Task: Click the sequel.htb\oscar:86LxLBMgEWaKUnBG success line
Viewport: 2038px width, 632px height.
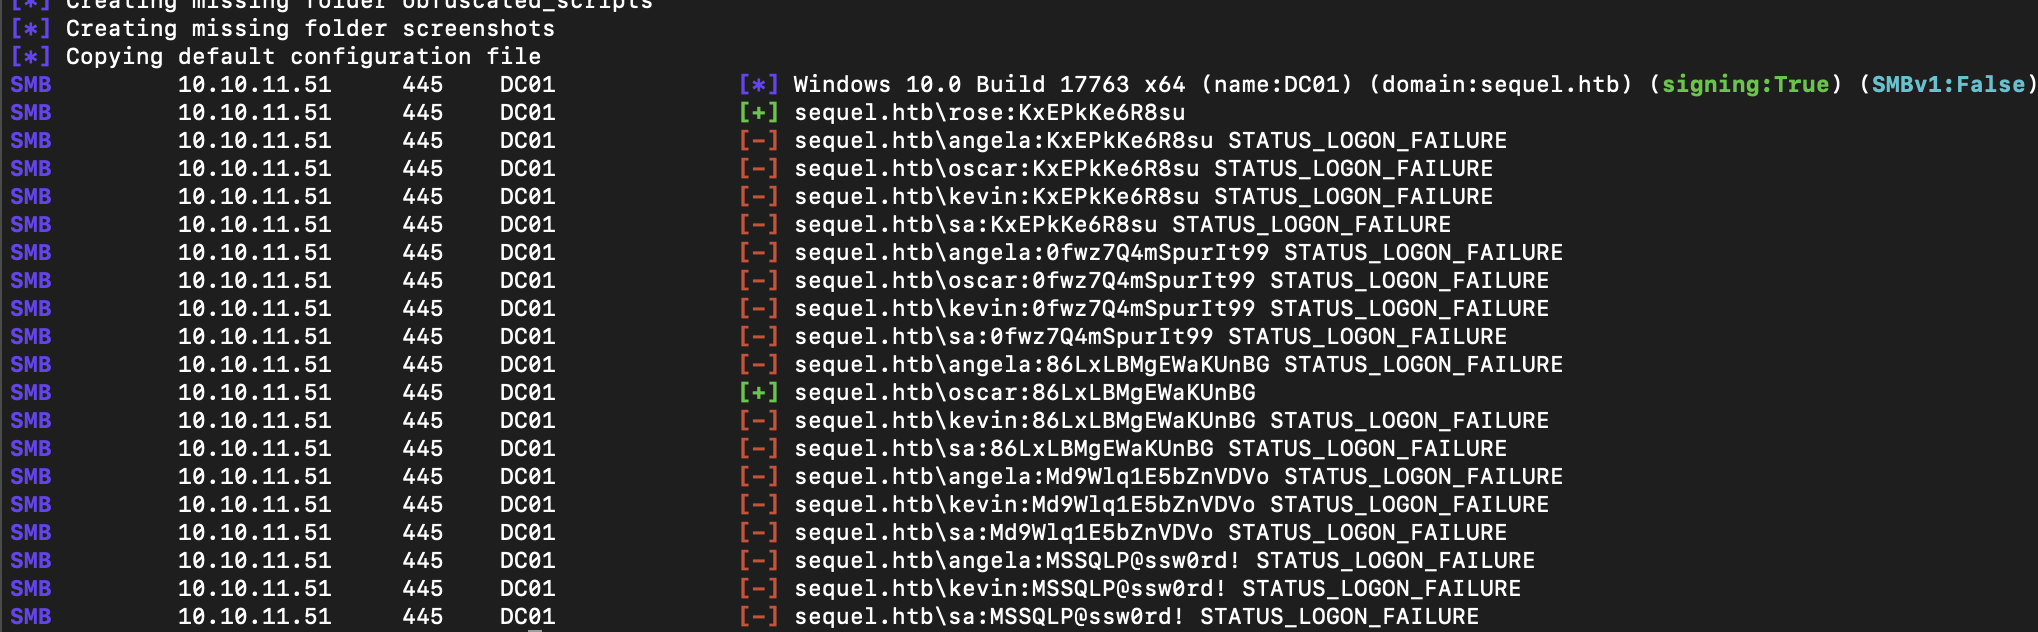Action: tap(1025, 393)
